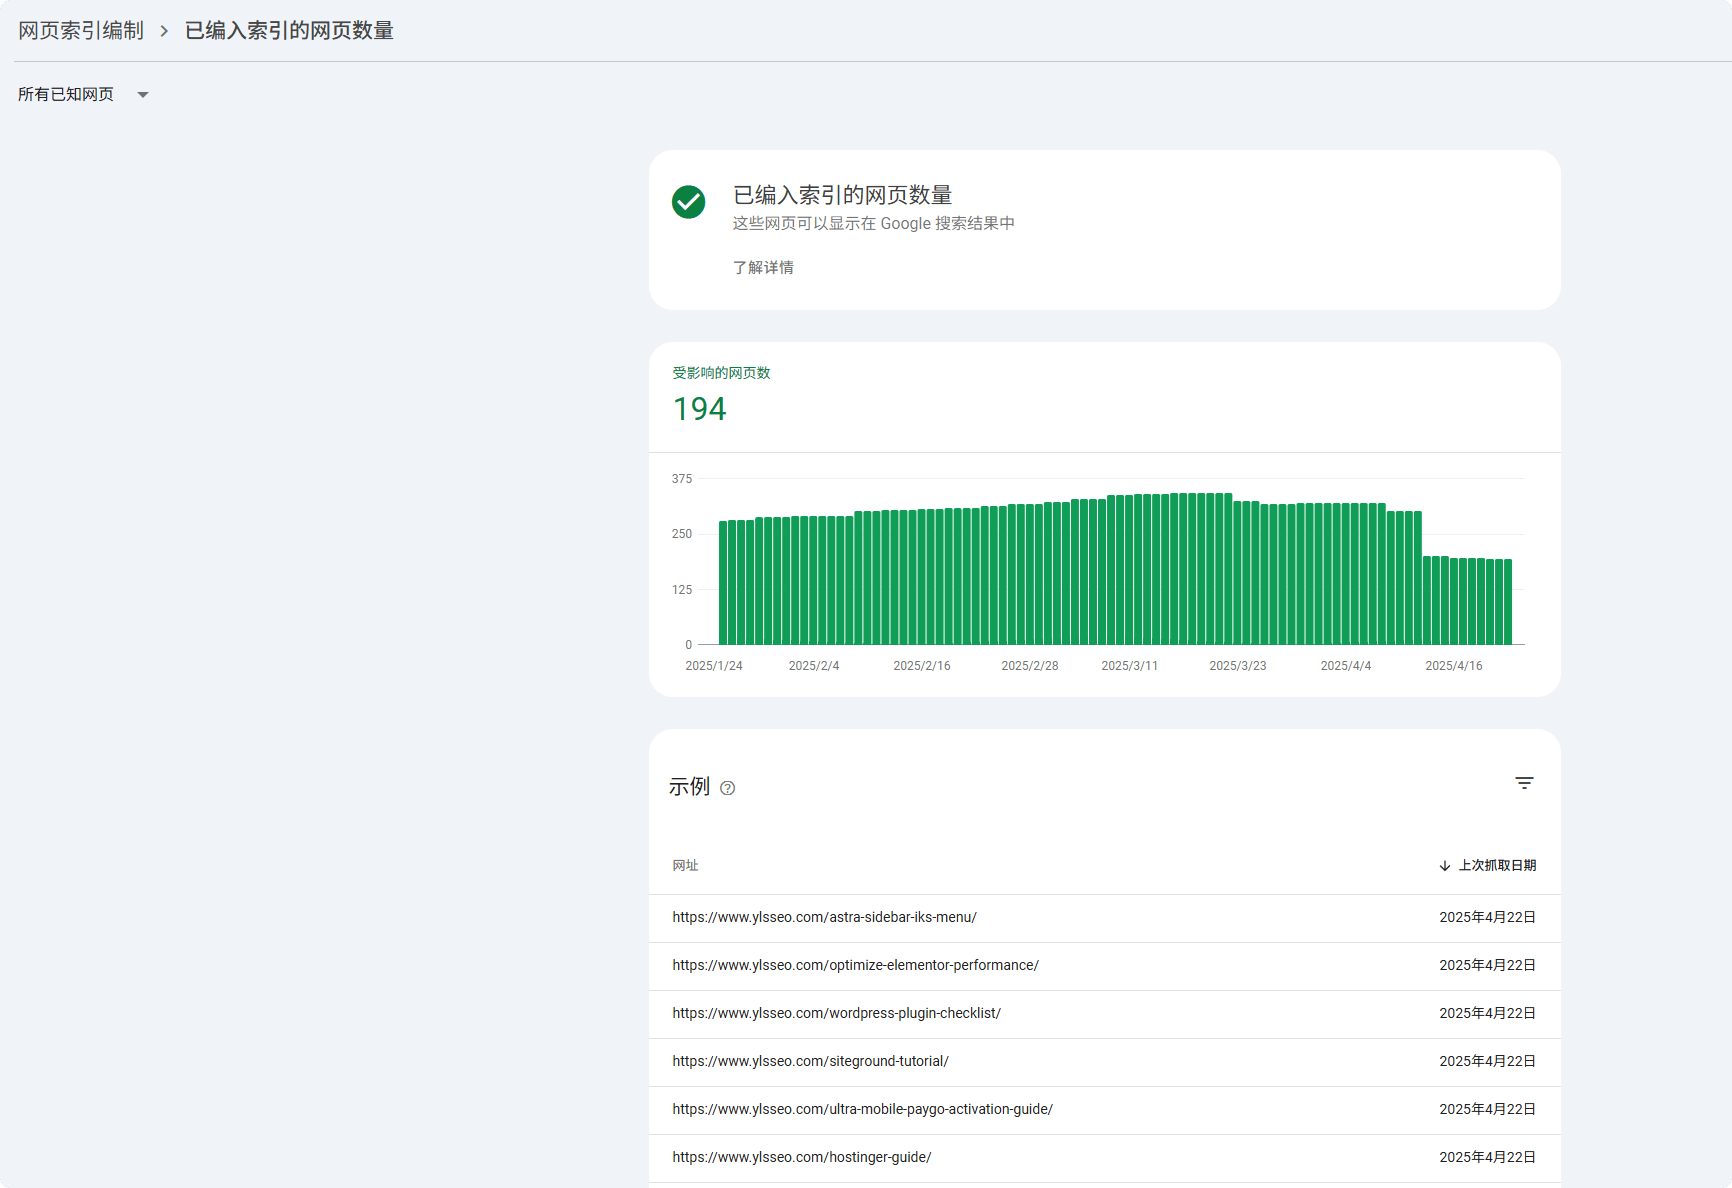Click the 2025/4/16 chart axis label
Viewport: 1732px width, 1188px height.
[x=1454, y=666]
